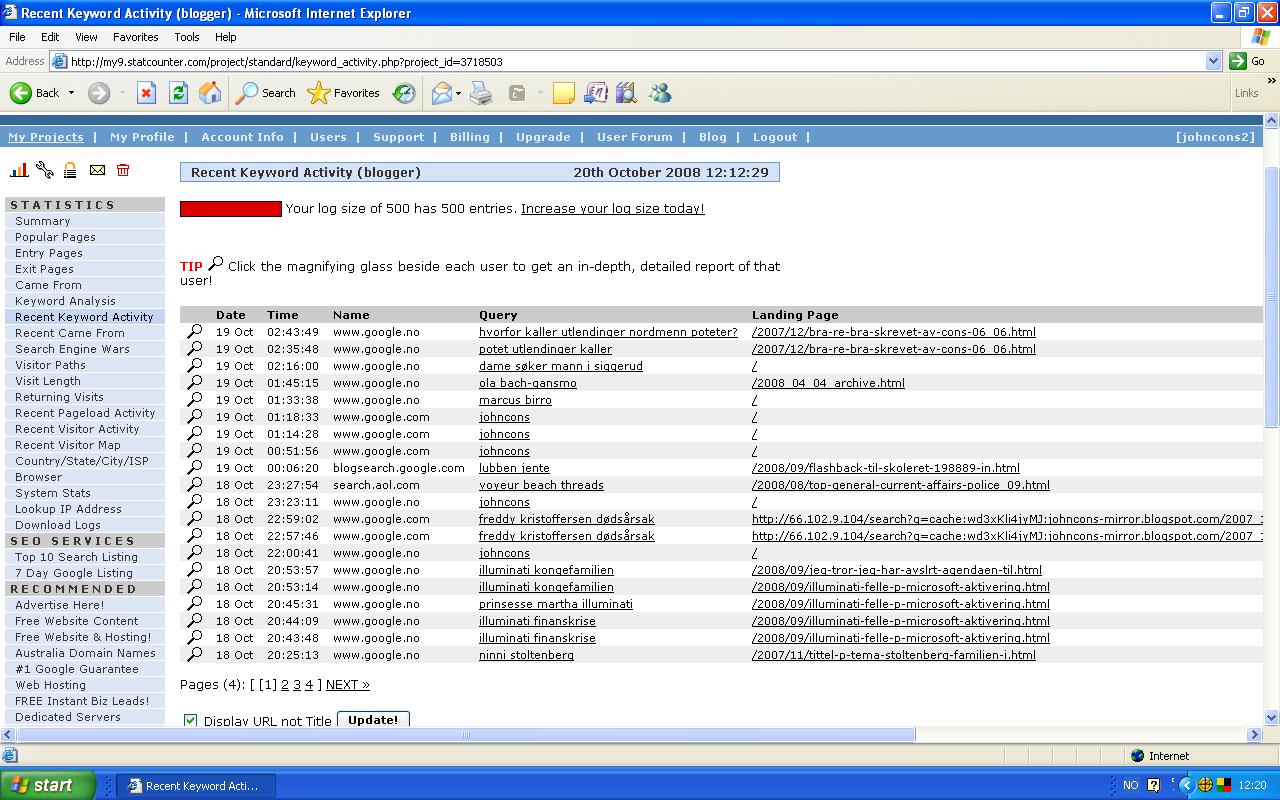Expand the address bar dropdown arrow
Screen dimensions: 1280x800
pyautogui.click(x=1213, y=61)
